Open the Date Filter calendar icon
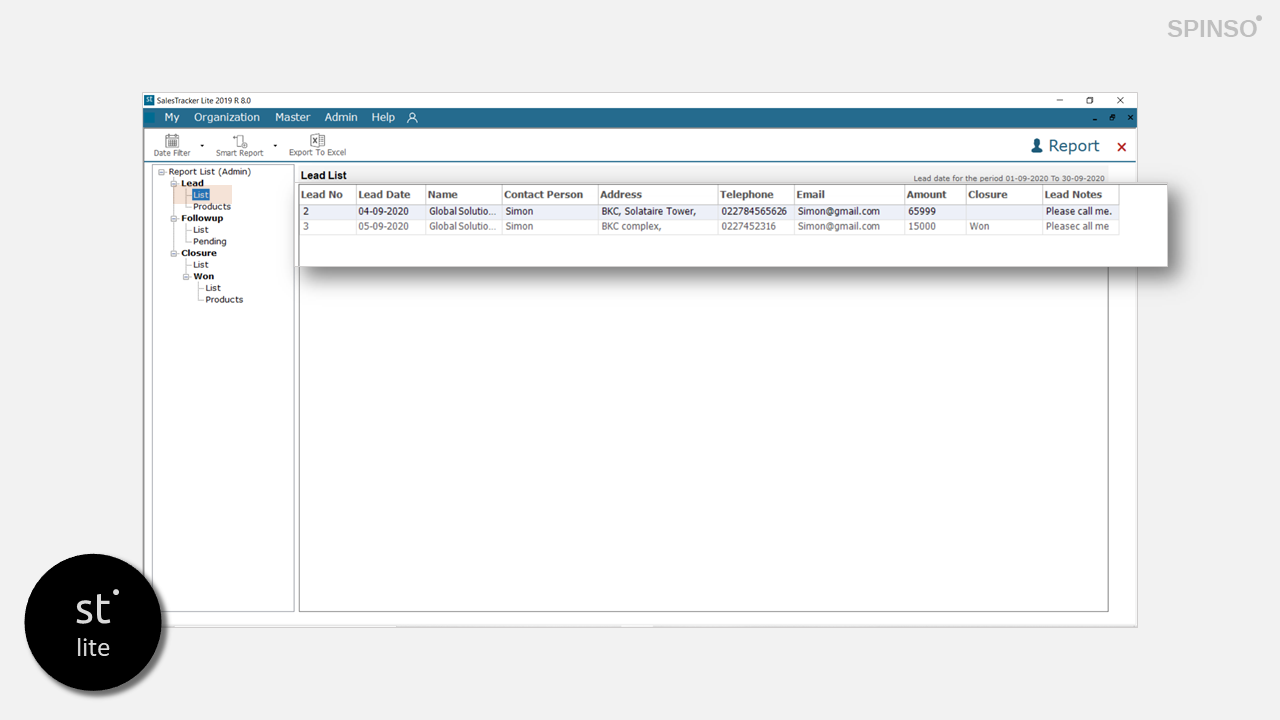 coord(172,142)
